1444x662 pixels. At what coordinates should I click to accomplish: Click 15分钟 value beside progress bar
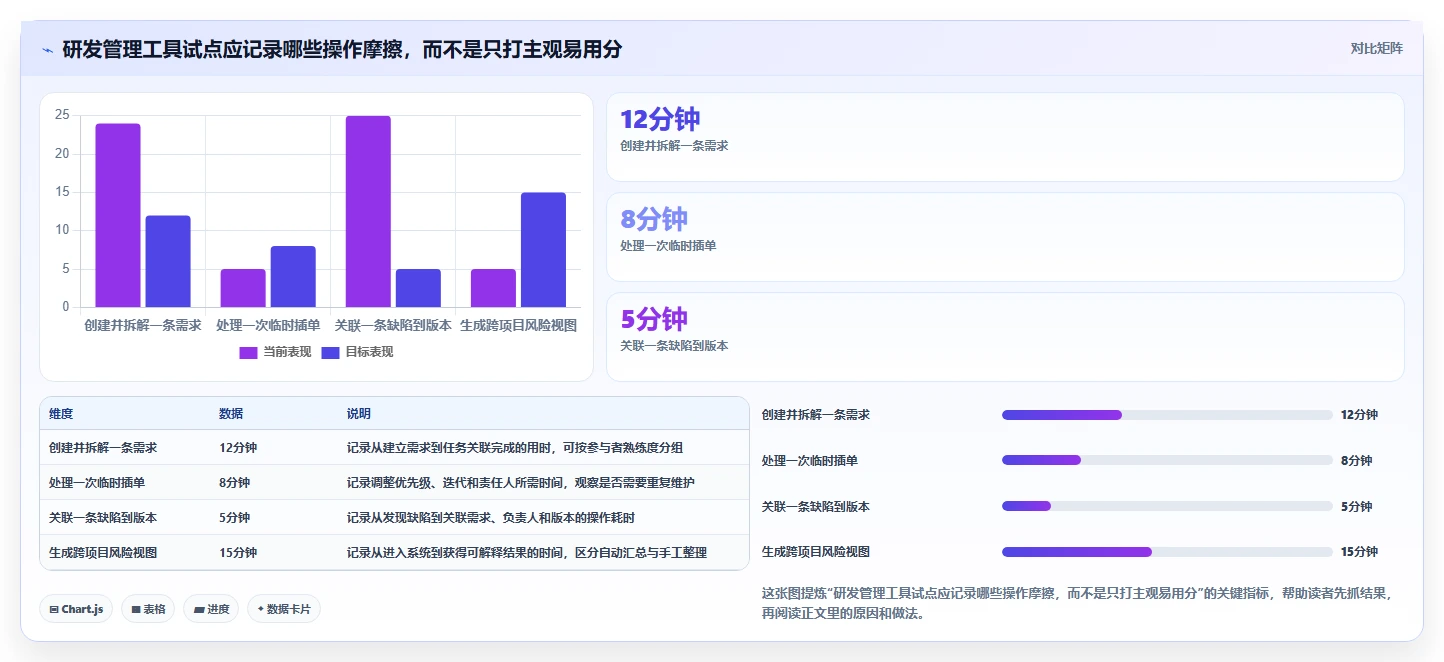pos(1360,552)
